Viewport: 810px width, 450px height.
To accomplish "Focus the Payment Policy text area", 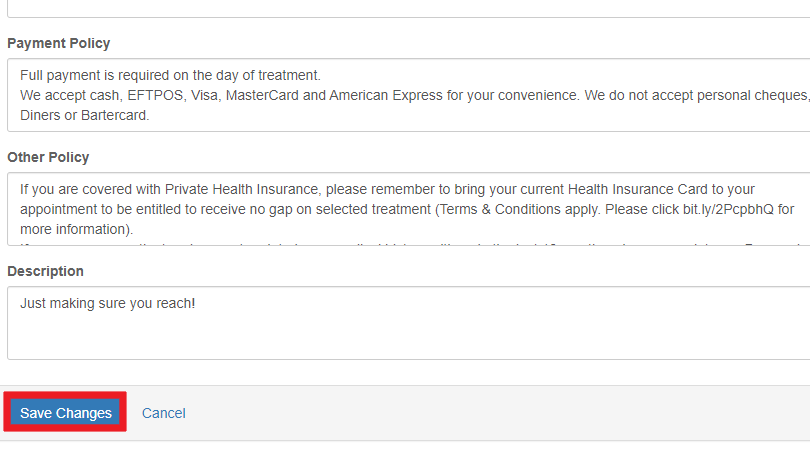I will (409, 95).
